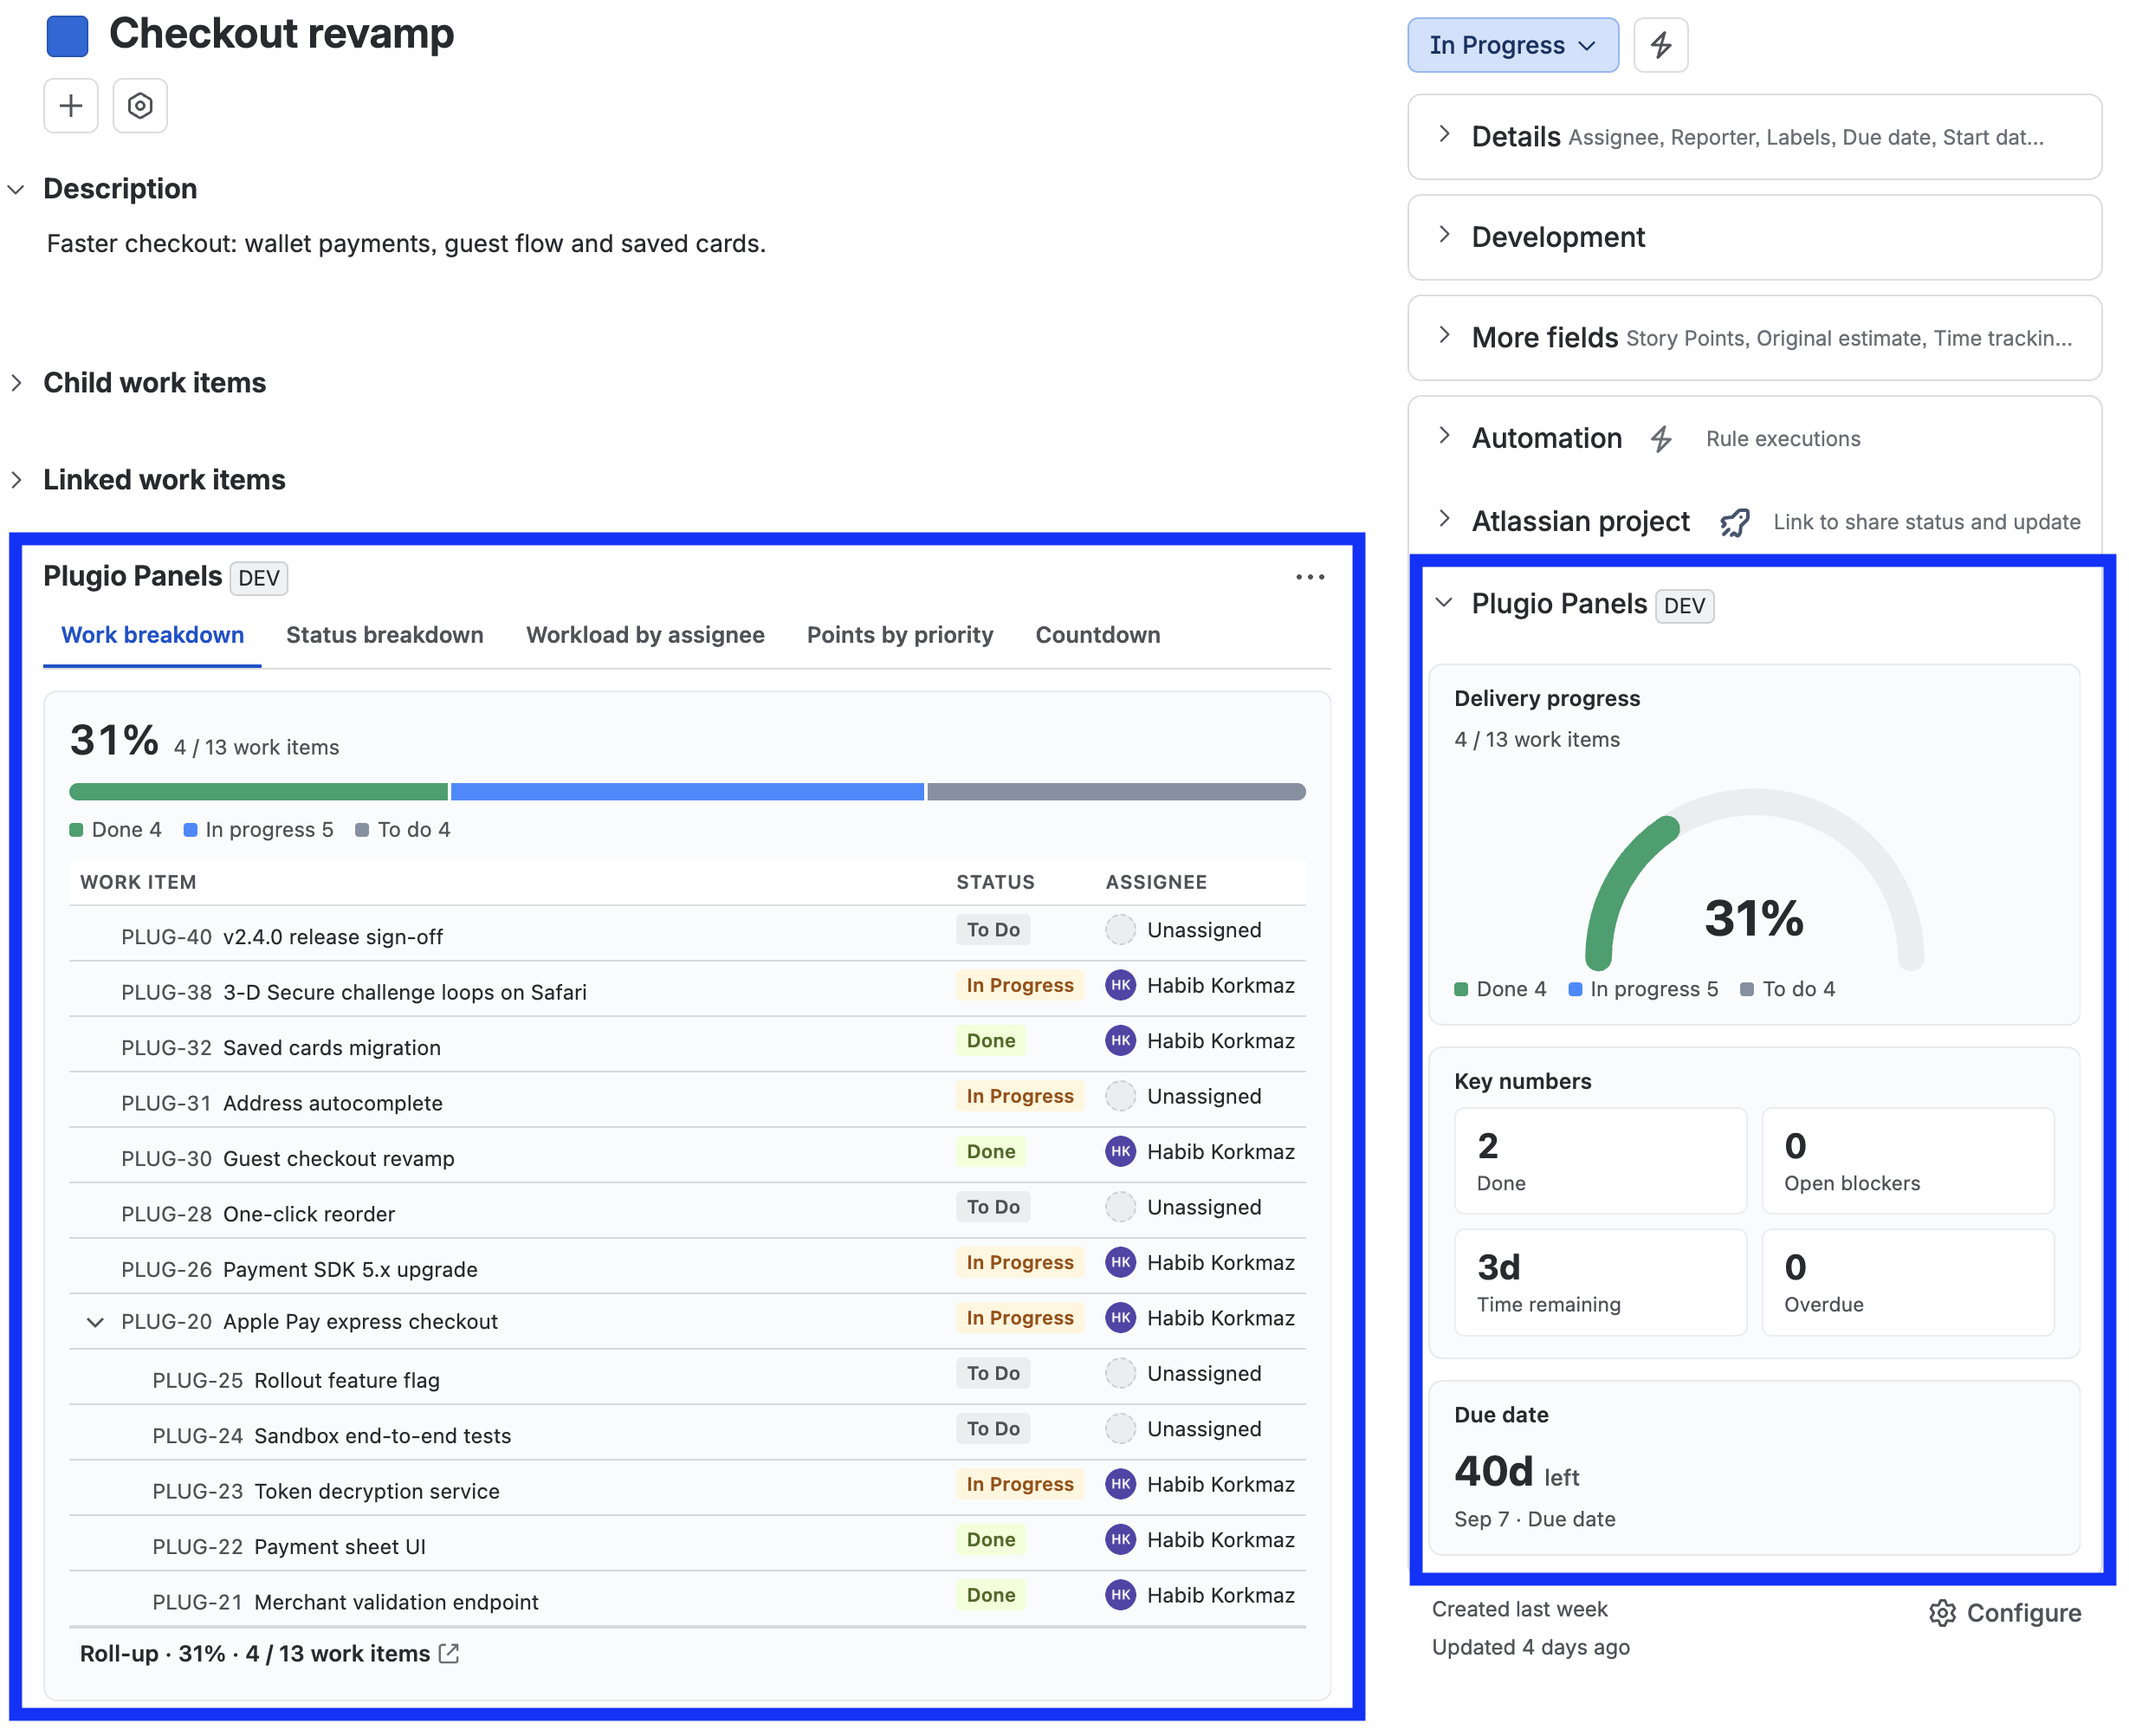The width and height of the screenshot is (2129, 1736).
Task: Click the green Done progress bar segment
Action: tap(258, 792)
